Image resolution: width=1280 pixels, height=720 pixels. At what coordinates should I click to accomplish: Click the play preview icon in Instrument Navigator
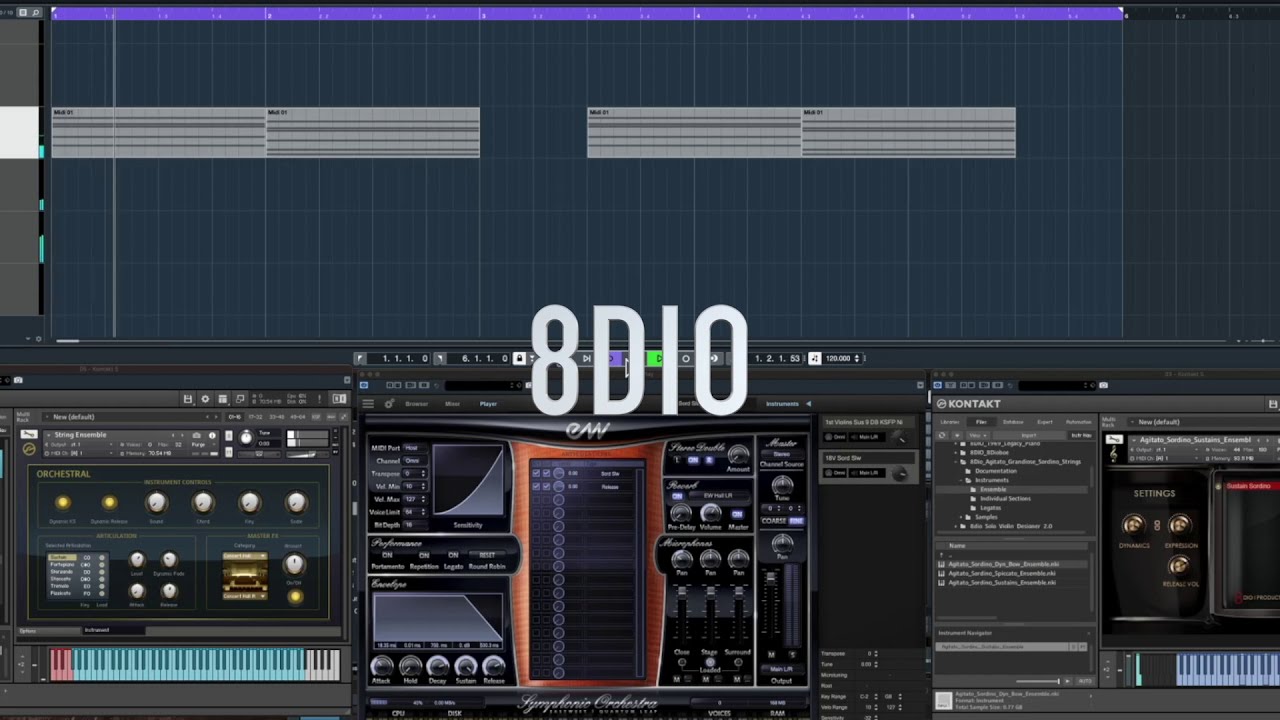(x=1068, y=681)
